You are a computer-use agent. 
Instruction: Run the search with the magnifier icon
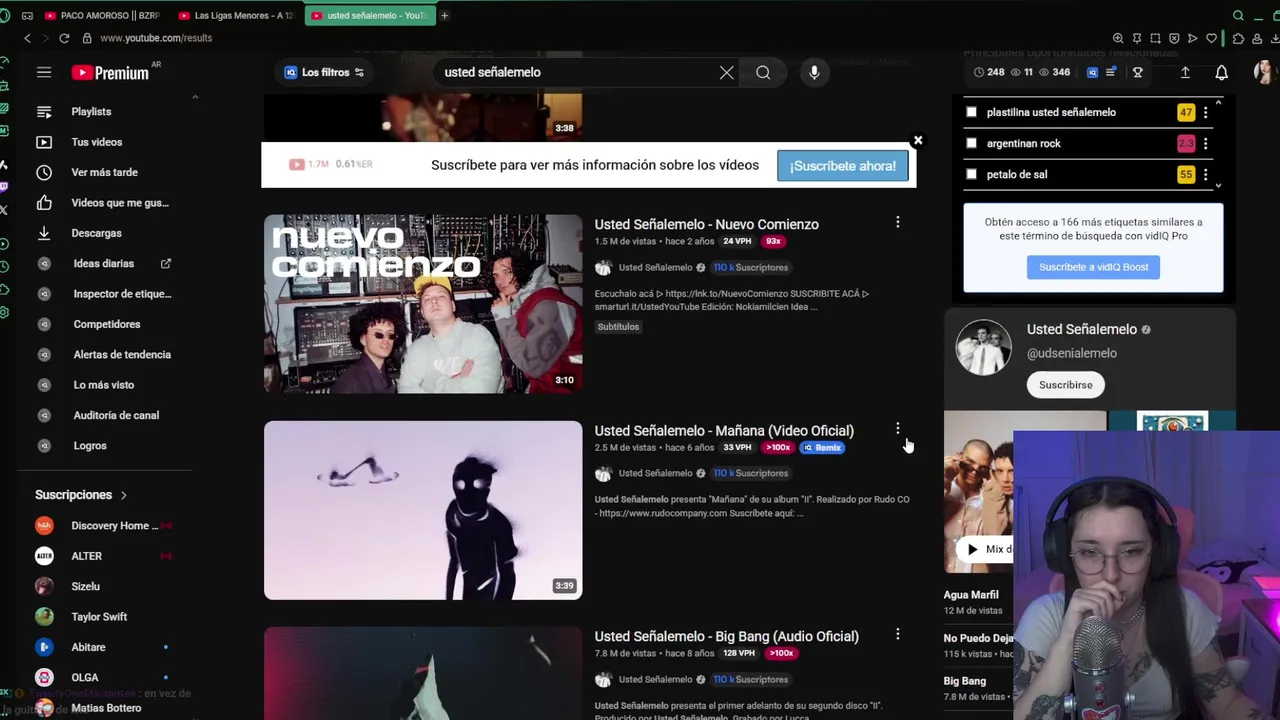pos(763,72)
